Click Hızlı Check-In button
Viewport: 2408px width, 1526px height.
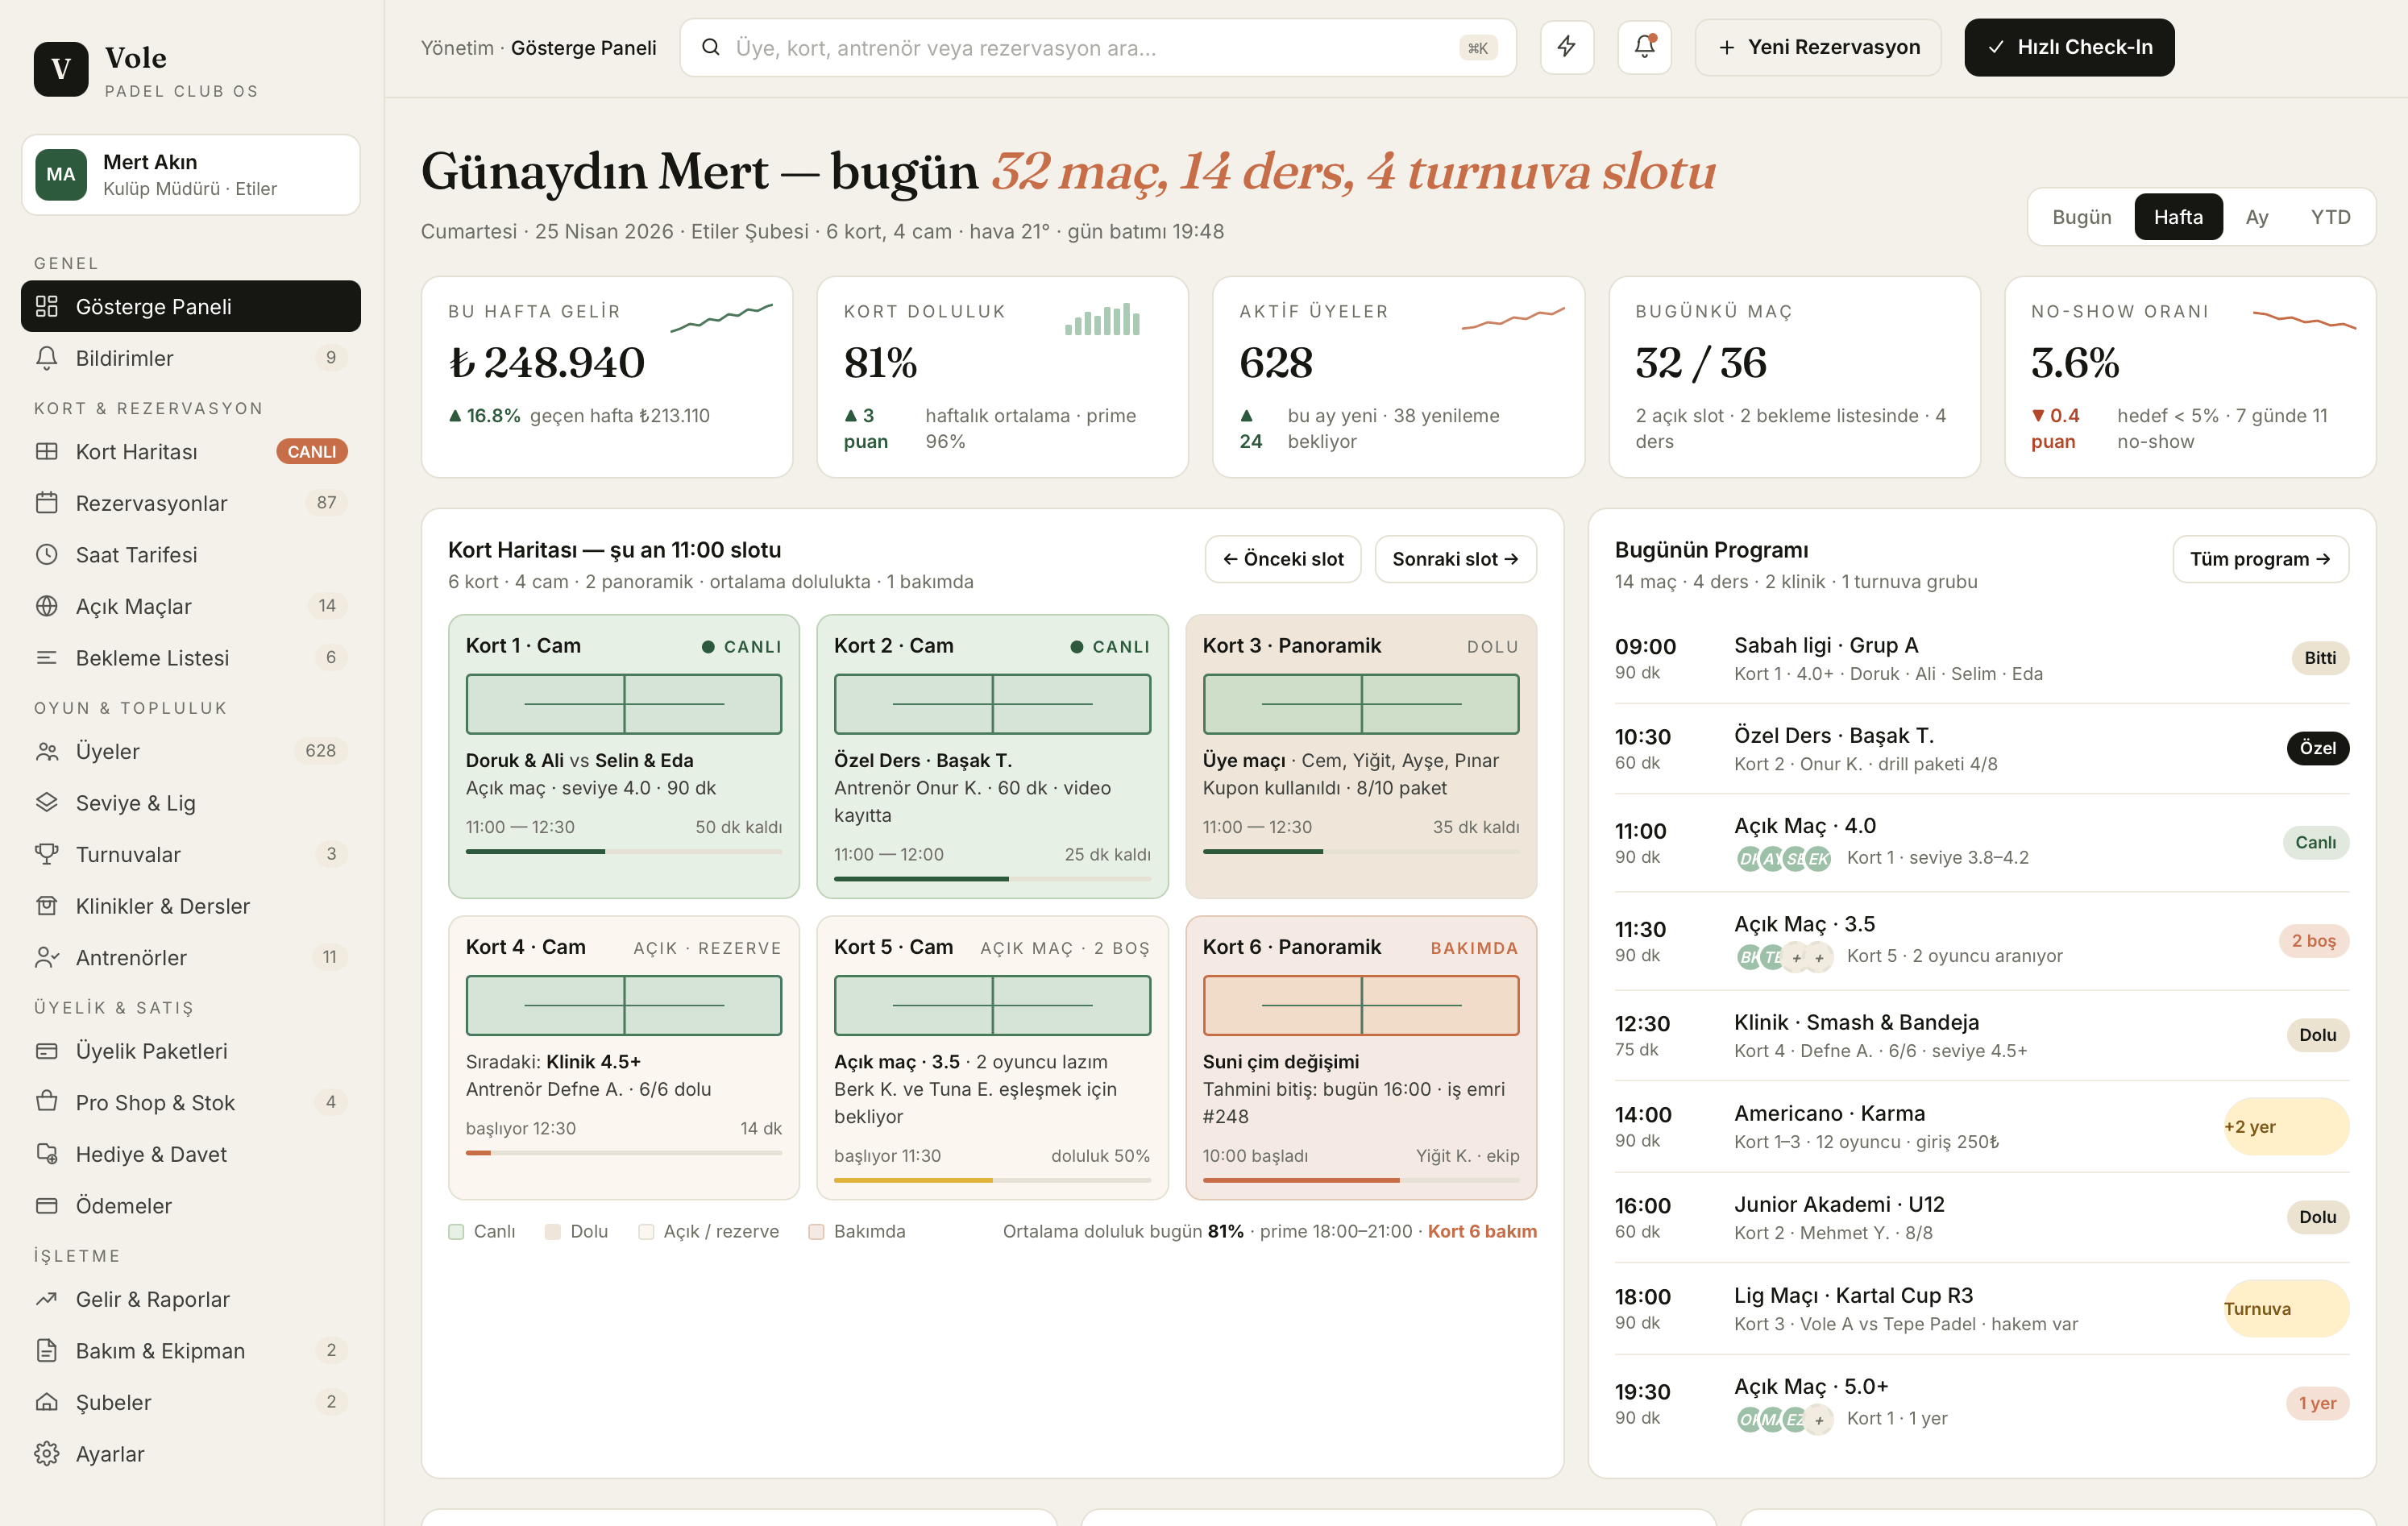point(2068,47)
